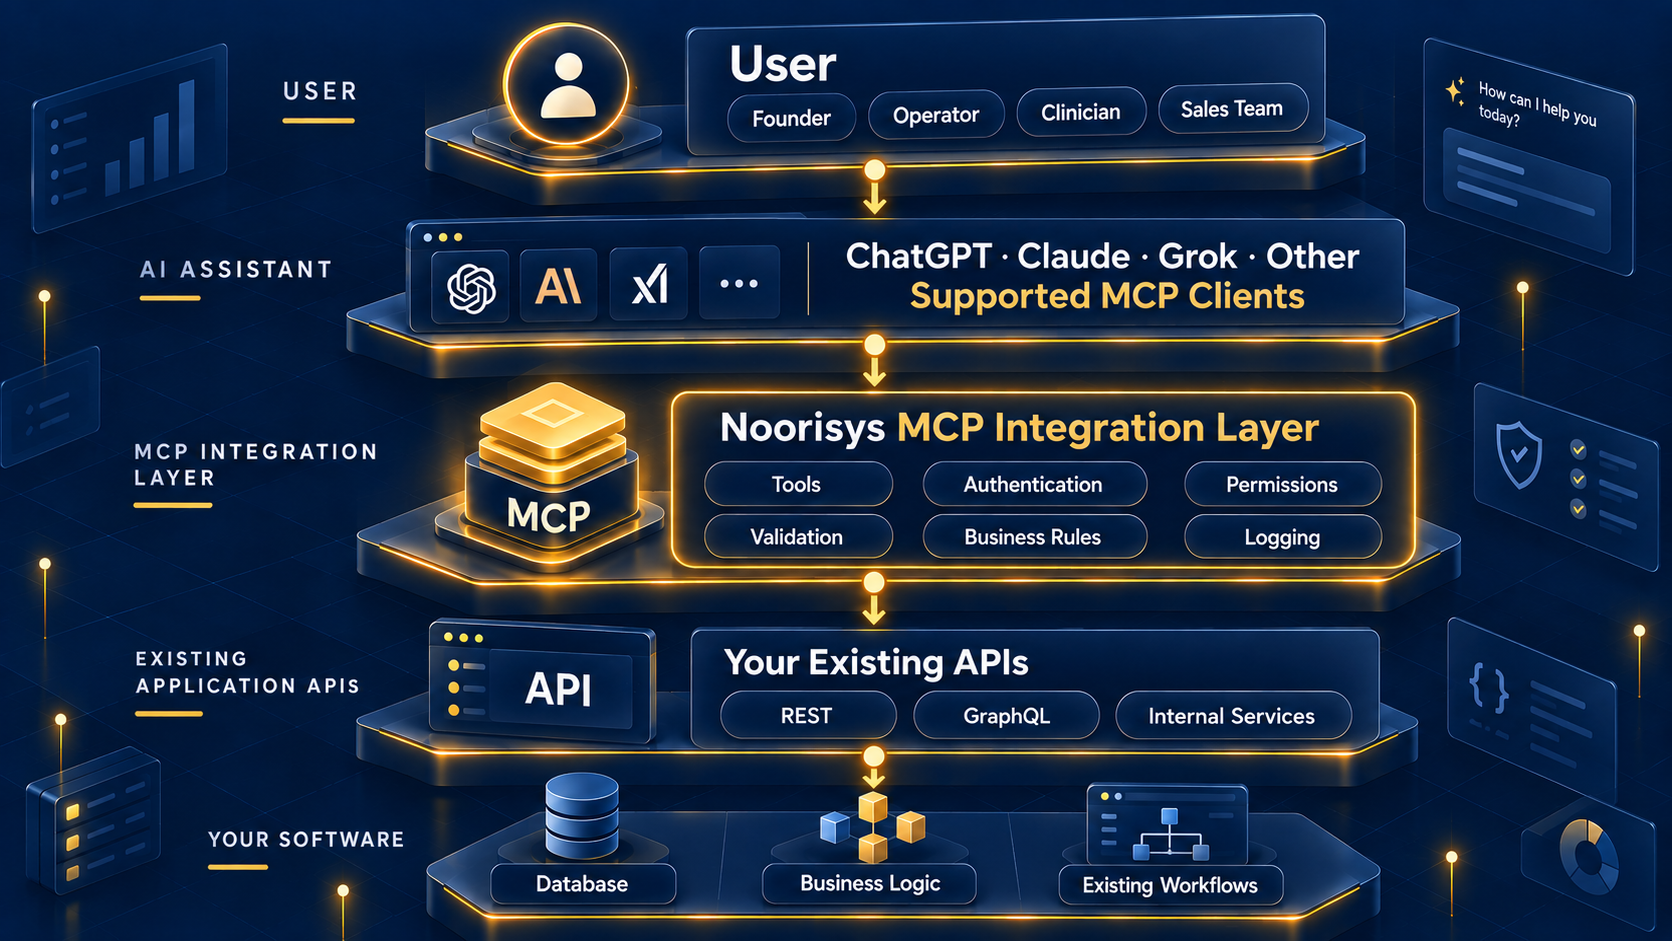
Task: Select the Authentication pill
Action: 1033,484
